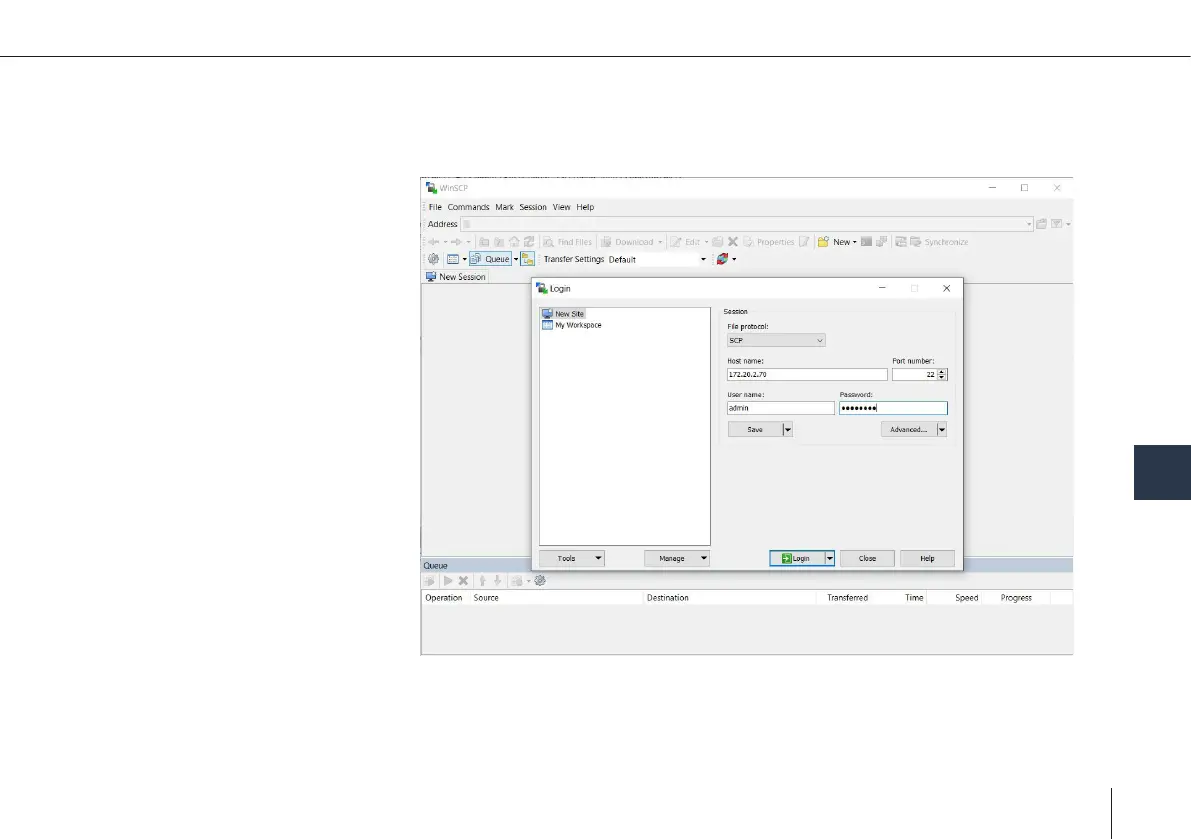
Task: Click the Help button in Login dialog
Action: tap(927, 559)
